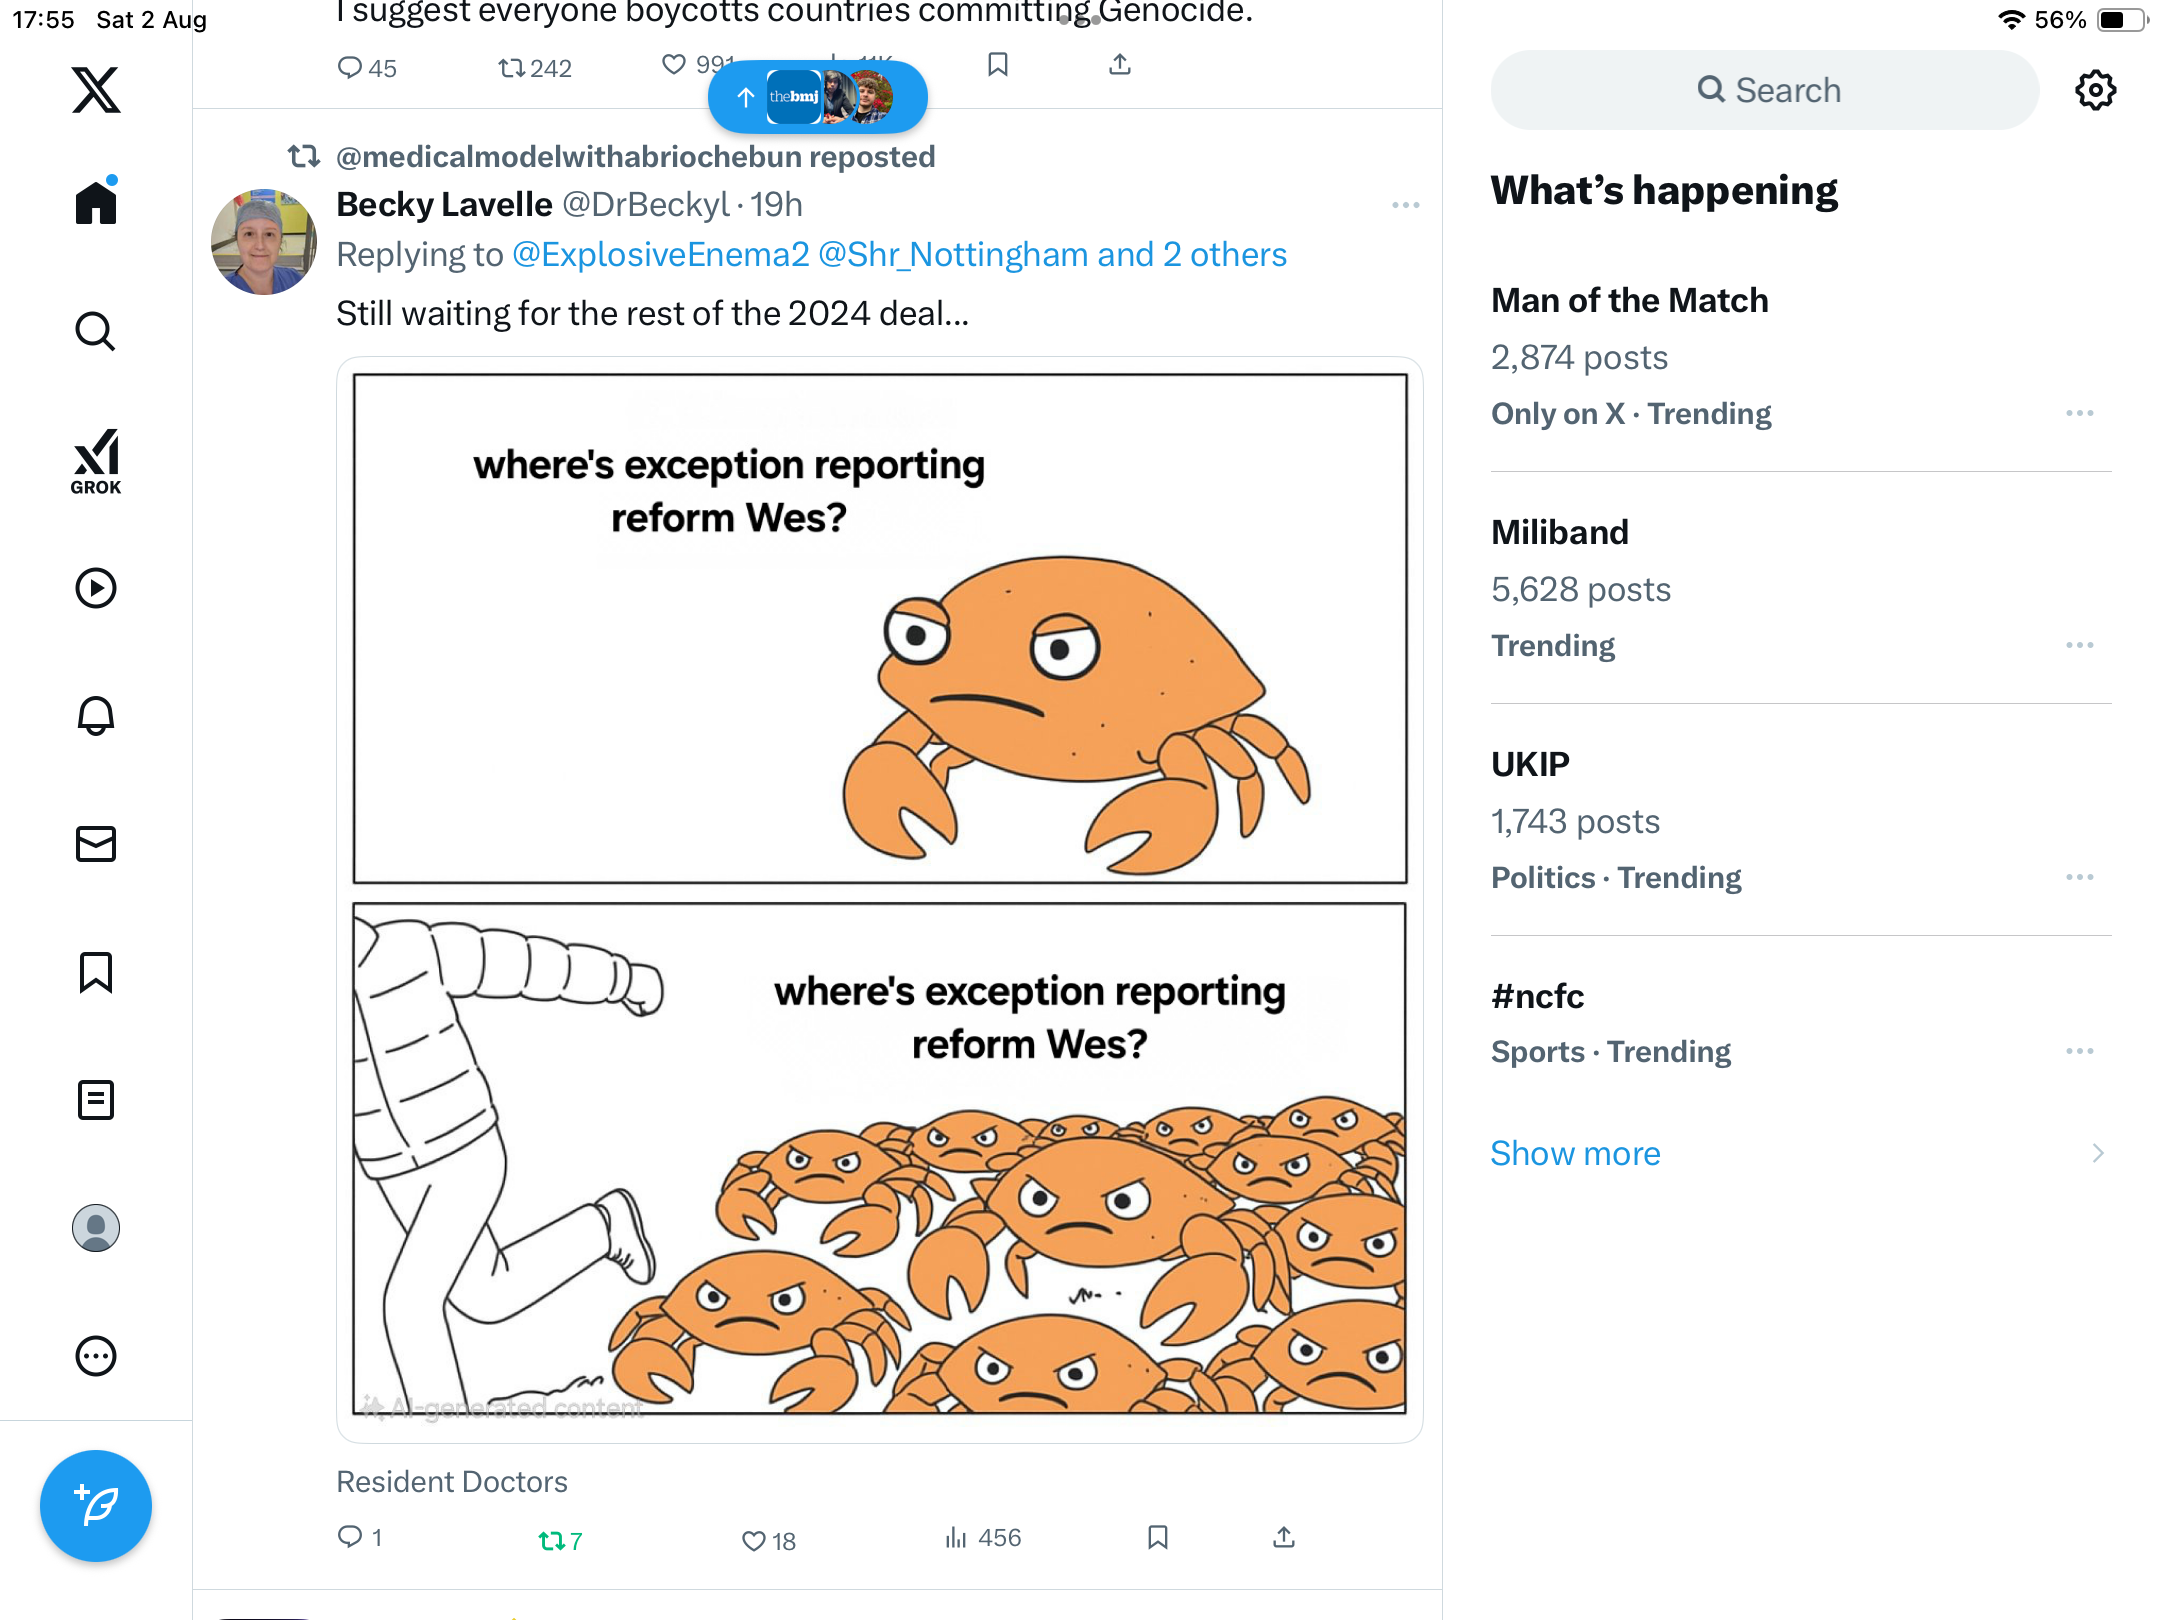Share Becky Lavelle's post

(x=1284, y=1538)
